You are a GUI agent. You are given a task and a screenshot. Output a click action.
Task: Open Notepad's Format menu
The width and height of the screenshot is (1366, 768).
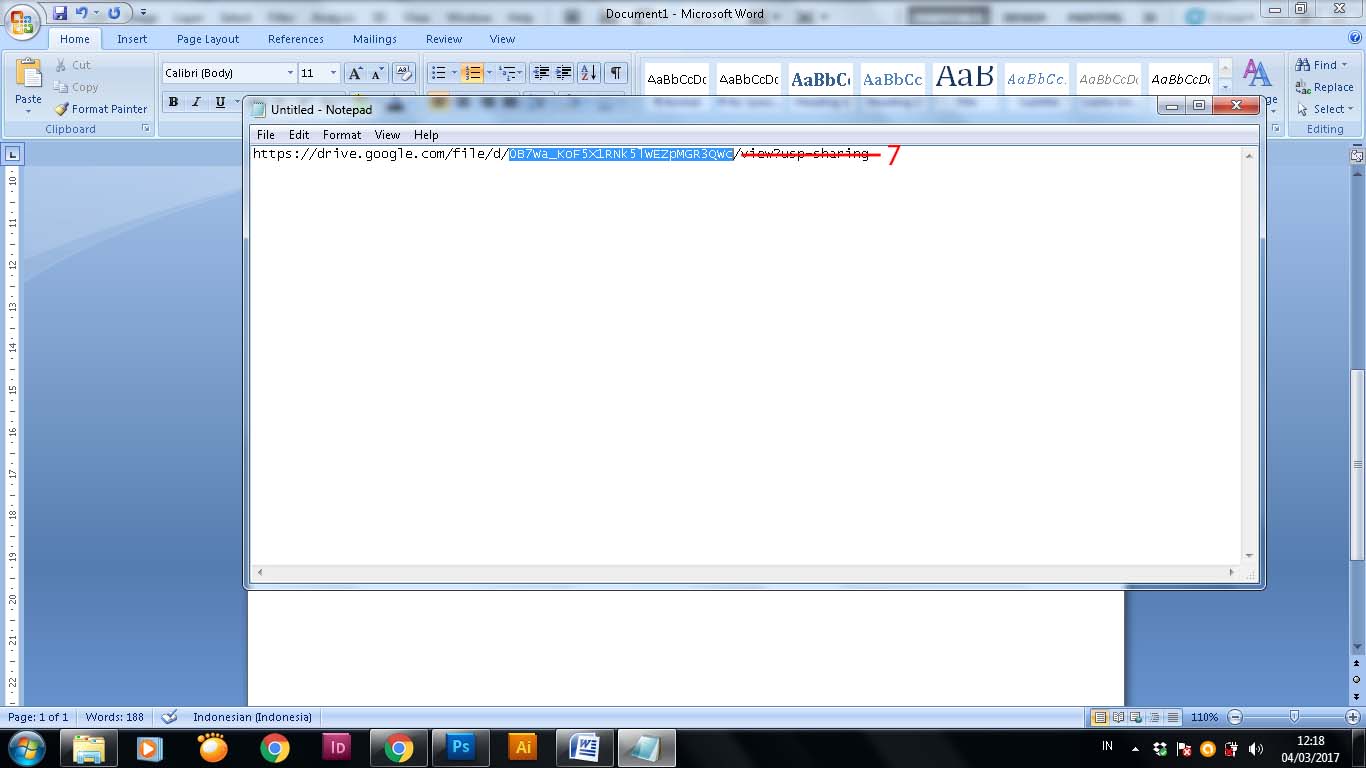click(342, 135)
